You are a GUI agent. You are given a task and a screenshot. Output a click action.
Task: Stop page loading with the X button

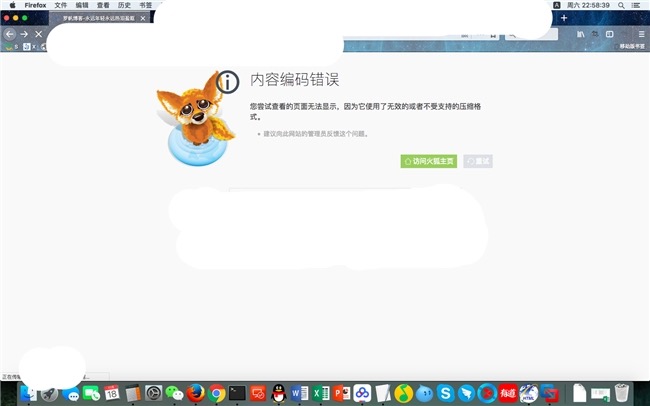click(x=39, y=34)
